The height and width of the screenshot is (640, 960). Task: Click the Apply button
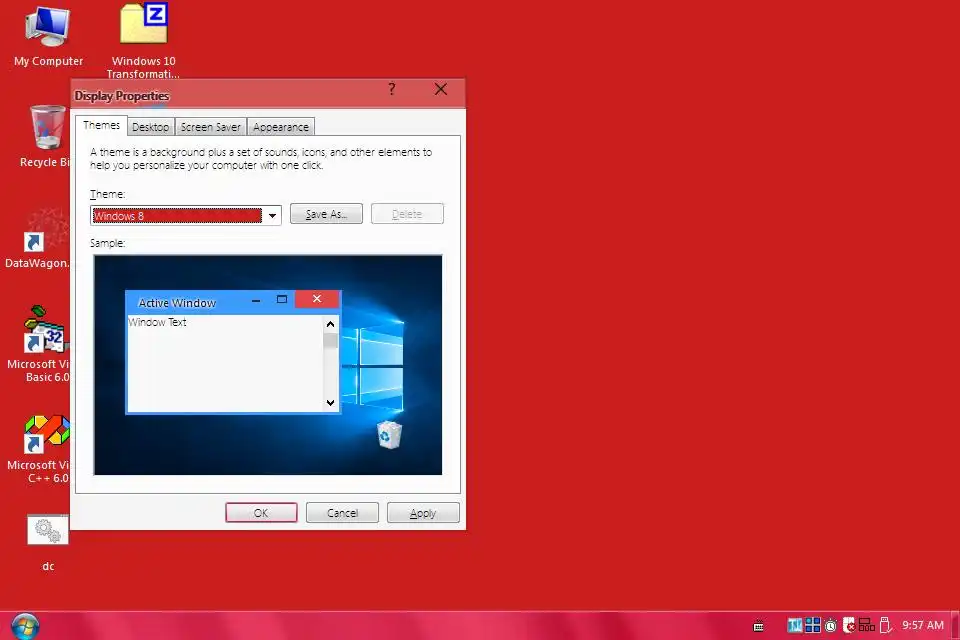[423, 513]
